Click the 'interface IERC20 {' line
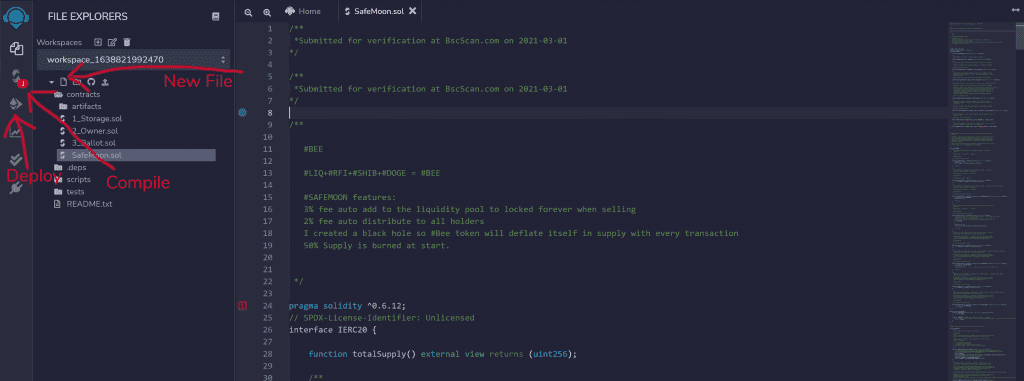 [x=333, y=330]
